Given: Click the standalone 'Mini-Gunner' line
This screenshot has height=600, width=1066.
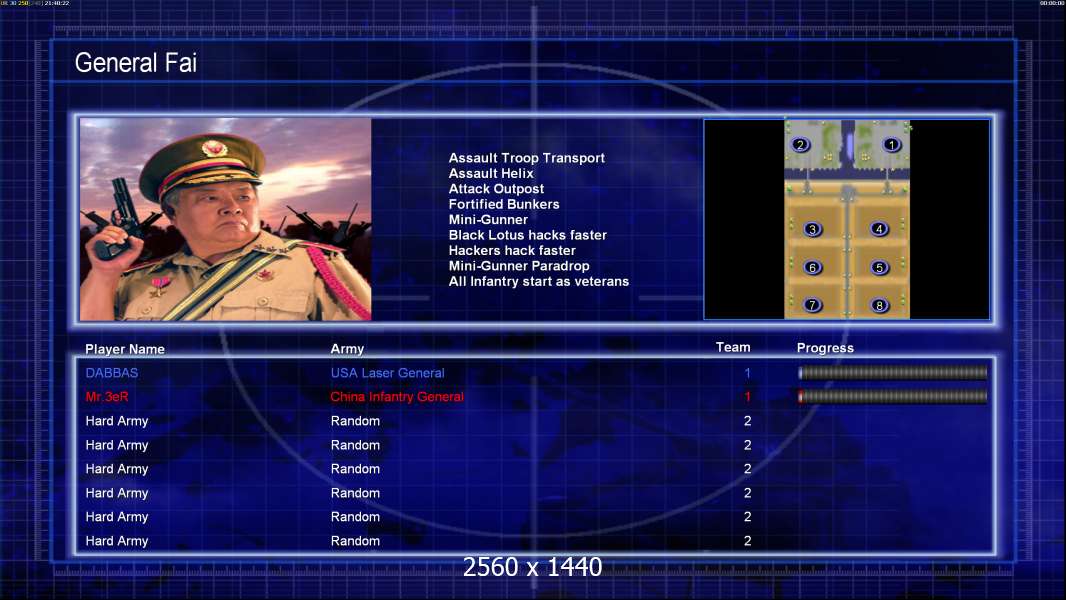Looking at the screenshot, I should tap(488, 219).
